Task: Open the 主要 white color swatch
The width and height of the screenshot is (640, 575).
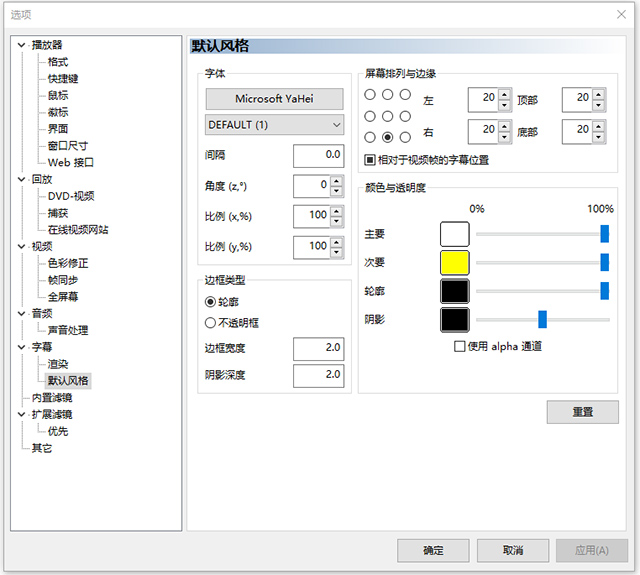Action: coord(455,234)
